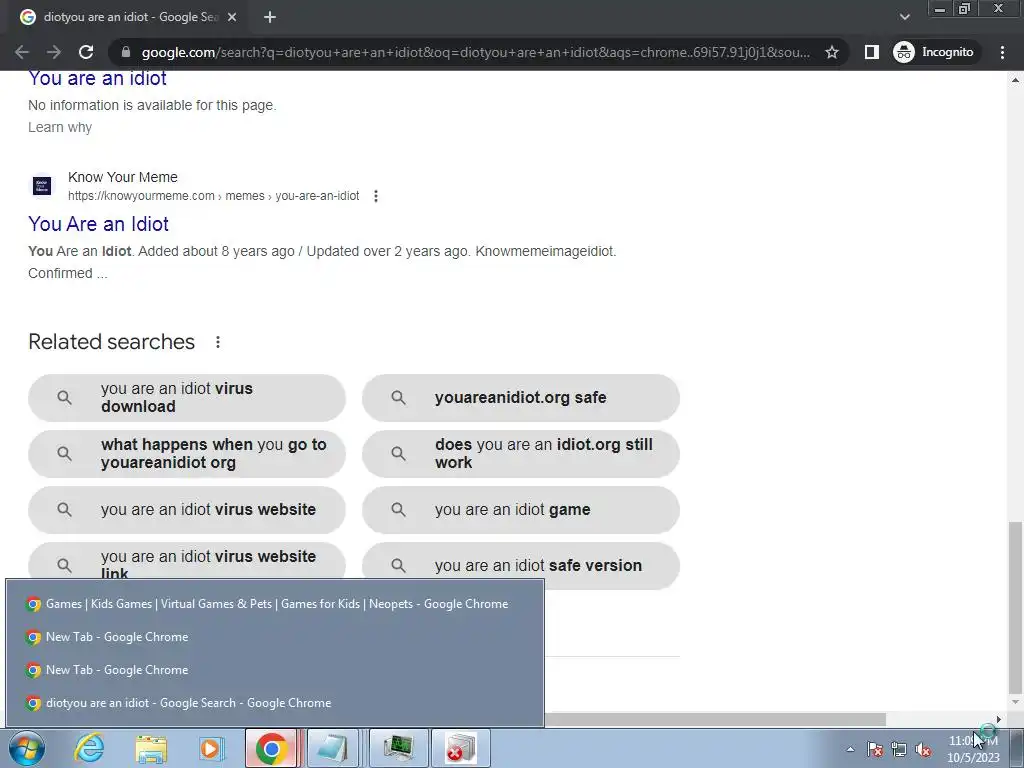Show hidden tray icons arrow
The width and height of the screenshot is (1024, 768).
(x=850, y=749)
